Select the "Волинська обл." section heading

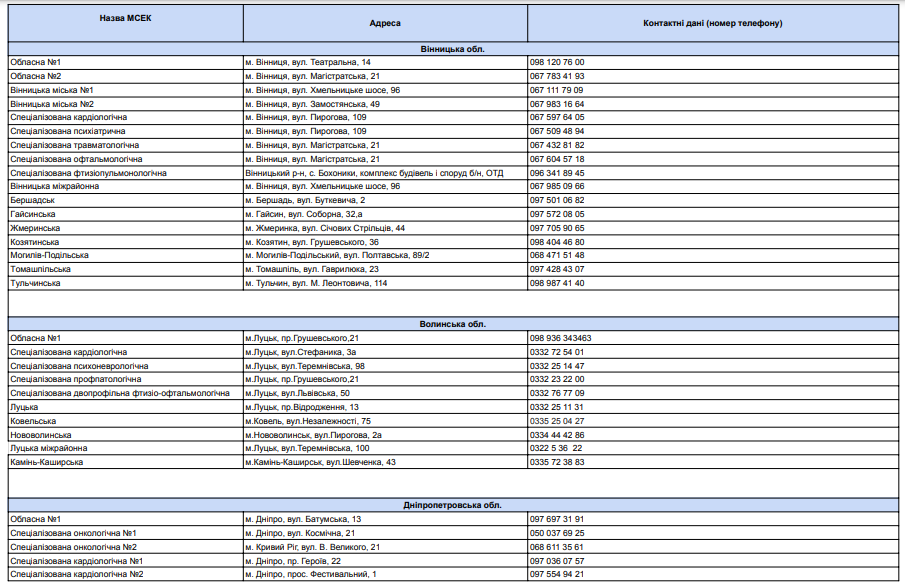coord(454,324)
